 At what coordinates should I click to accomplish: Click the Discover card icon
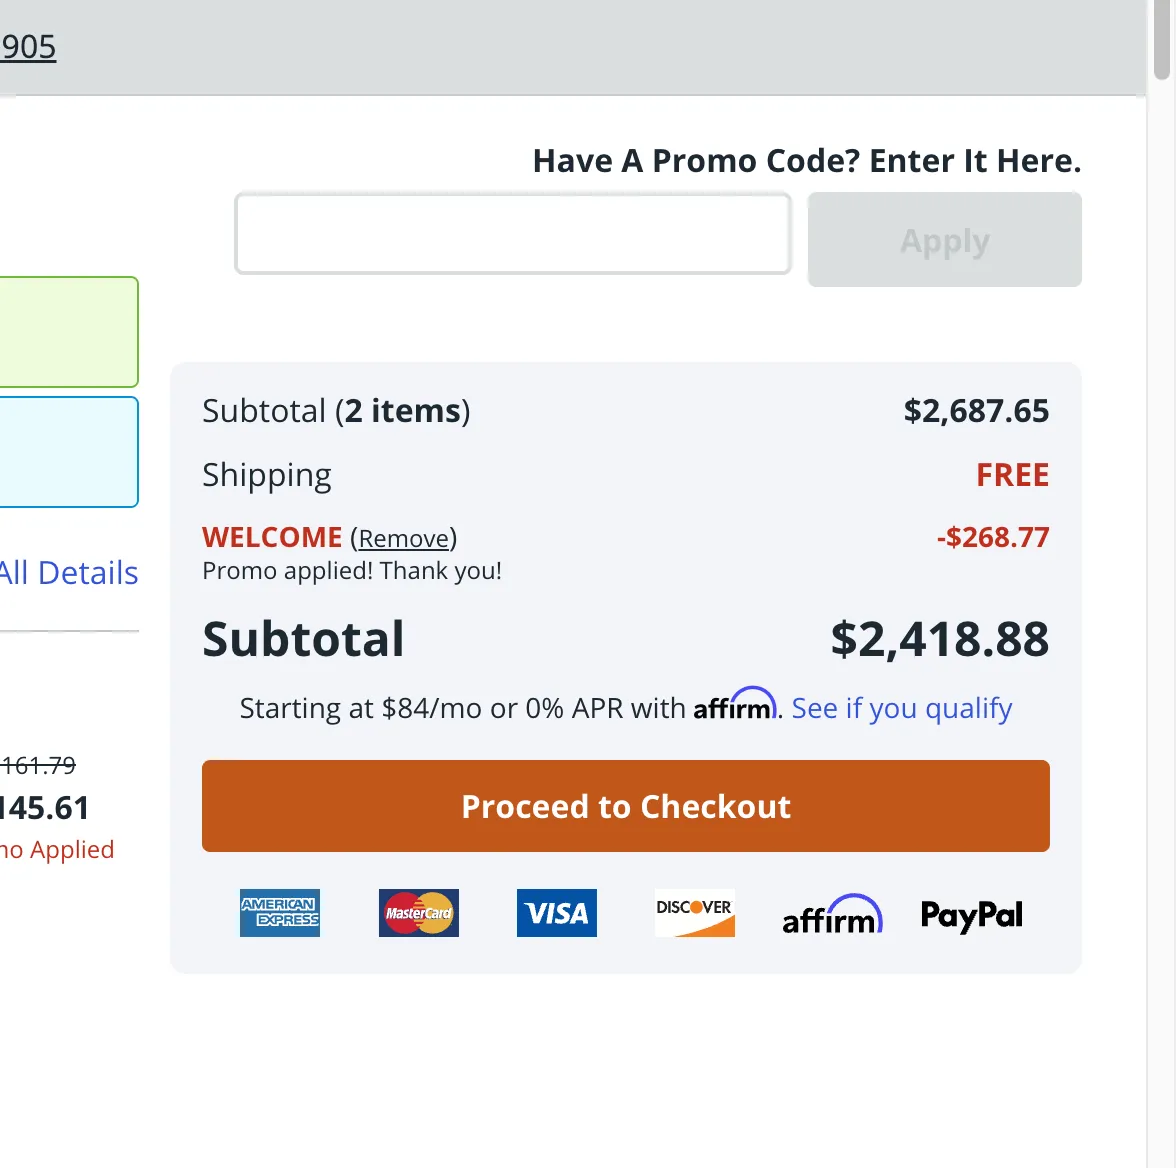[694, 913]
